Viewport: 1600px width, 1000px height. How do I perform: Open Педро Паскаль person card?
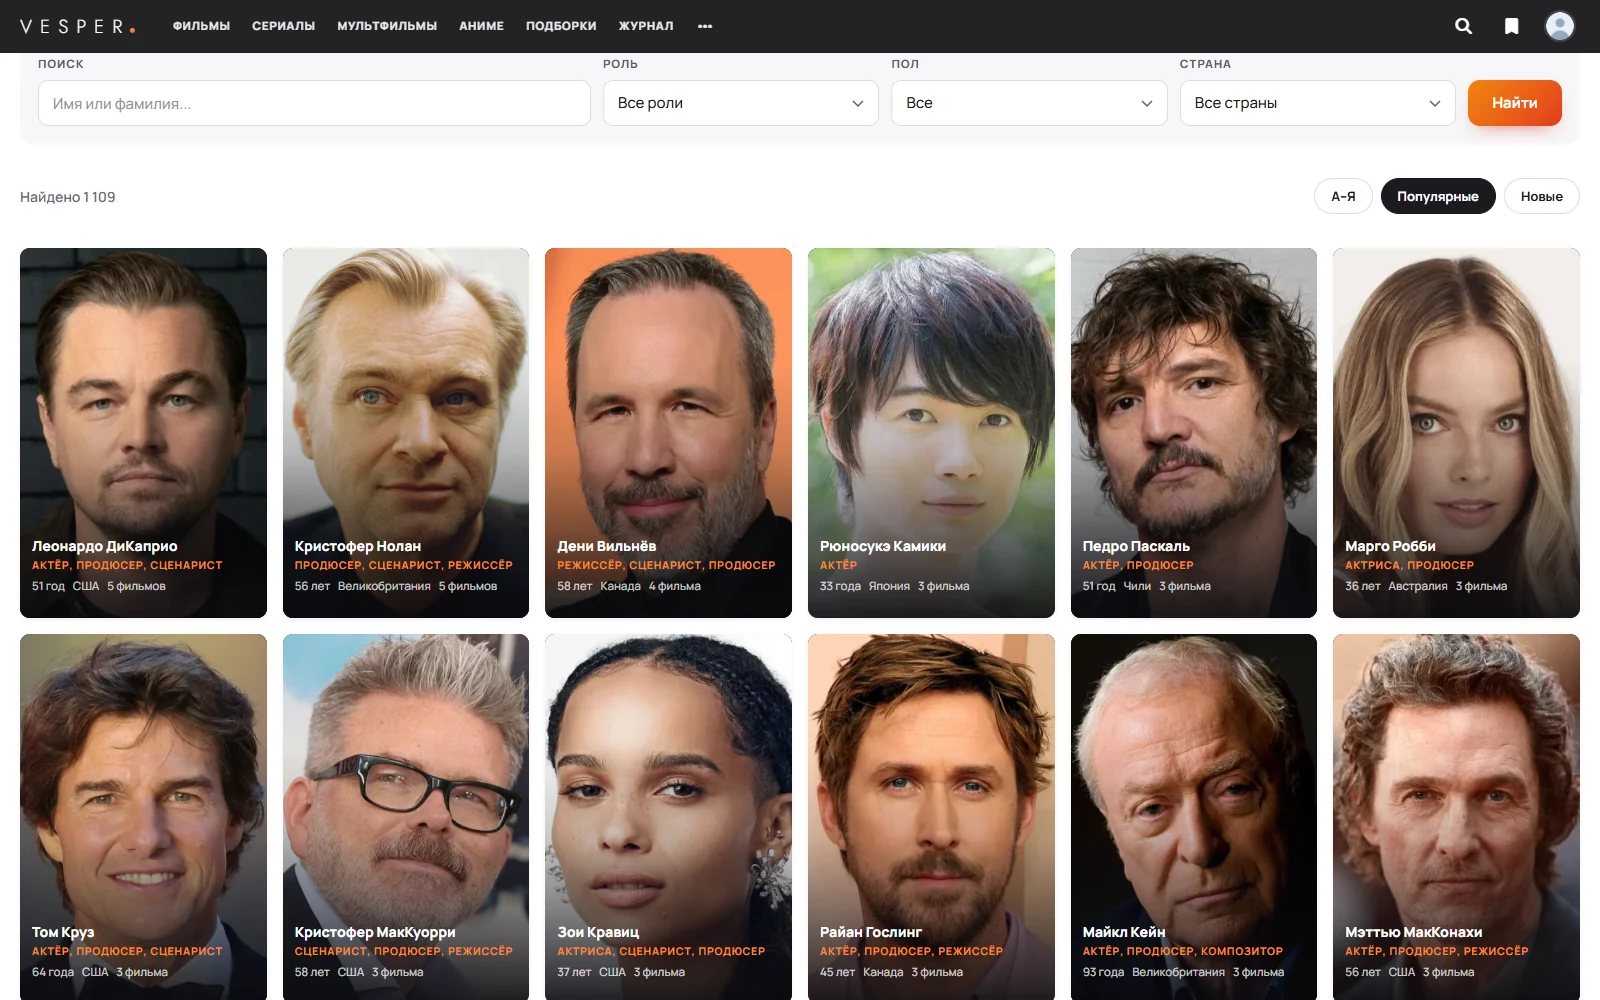(1194, 433)
